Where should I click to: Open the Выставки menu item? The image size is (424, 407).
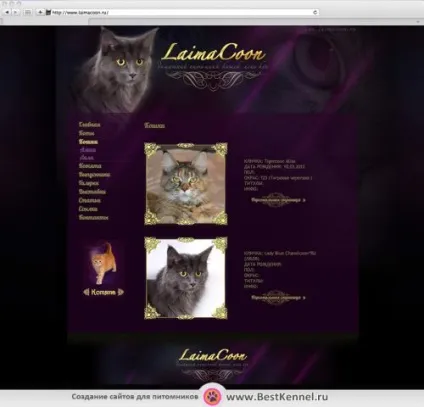pos(92,192)
